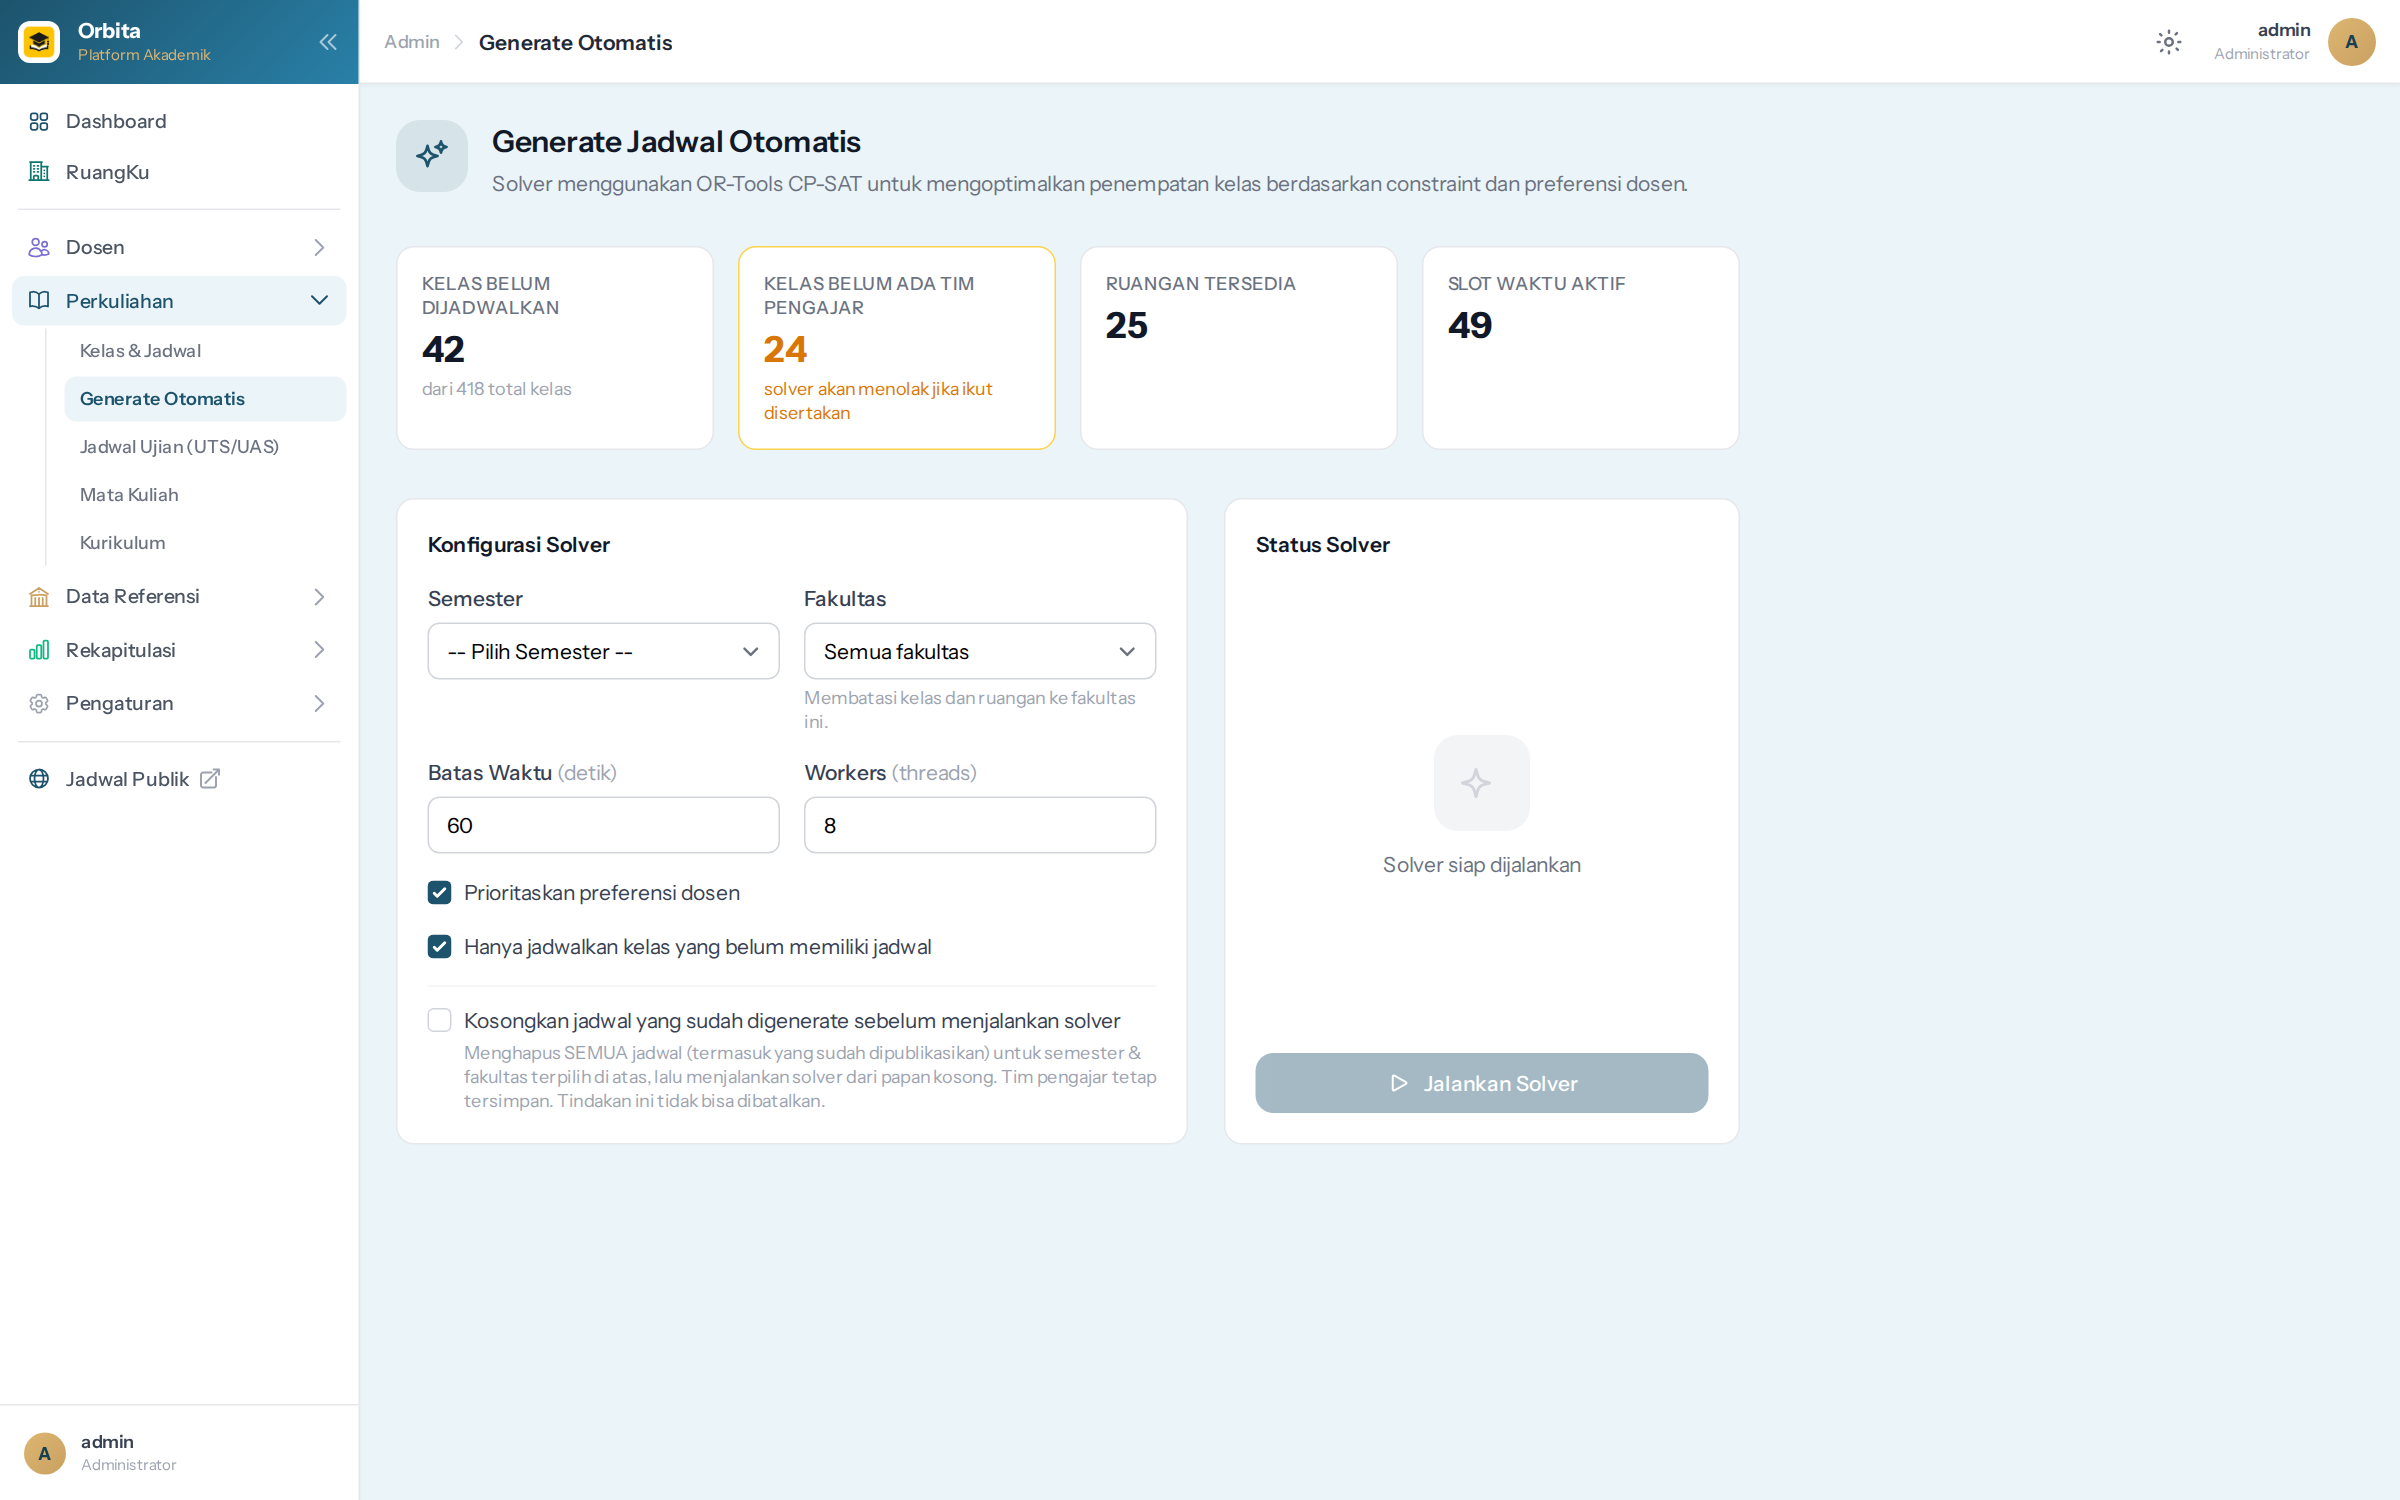The width and height of the screenshot is (2400, 1500).
Task: Open Mata Kuliah submenu item
Action: coord(205,495)
